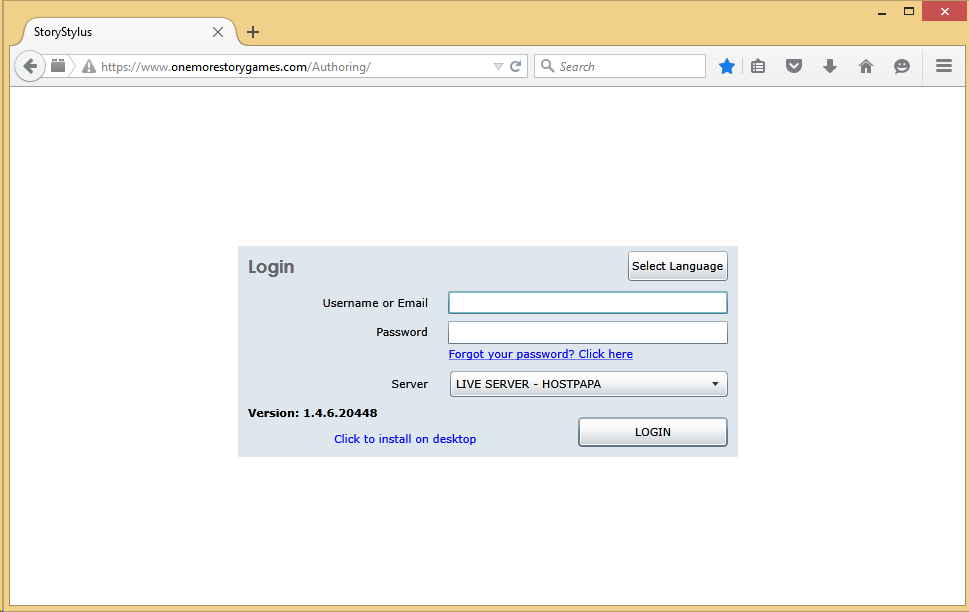Close the browser window
969x612 pixels.
[944, 11]
